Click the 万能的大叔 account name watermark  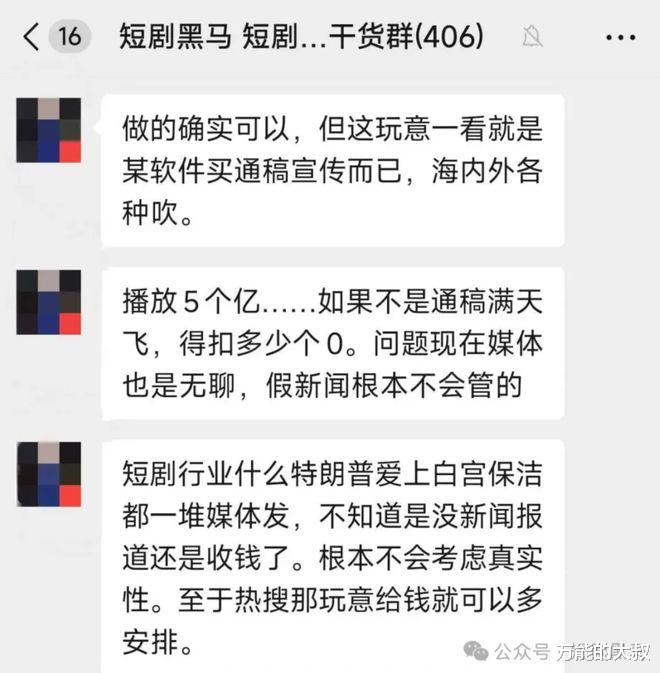click(603, 652)
